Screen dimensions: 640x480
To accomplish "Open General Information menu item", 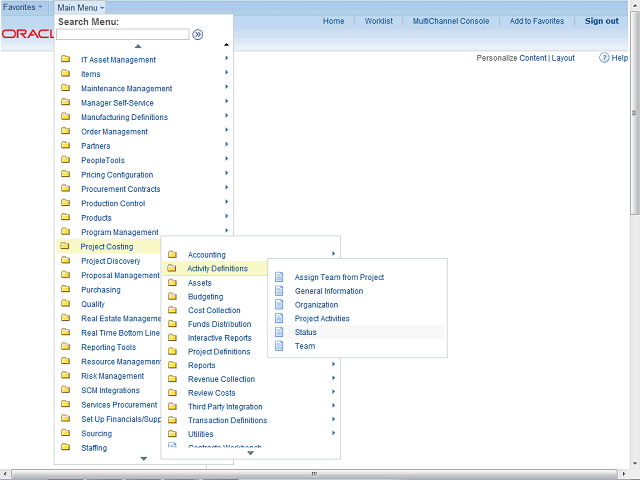I will [329, 291].
